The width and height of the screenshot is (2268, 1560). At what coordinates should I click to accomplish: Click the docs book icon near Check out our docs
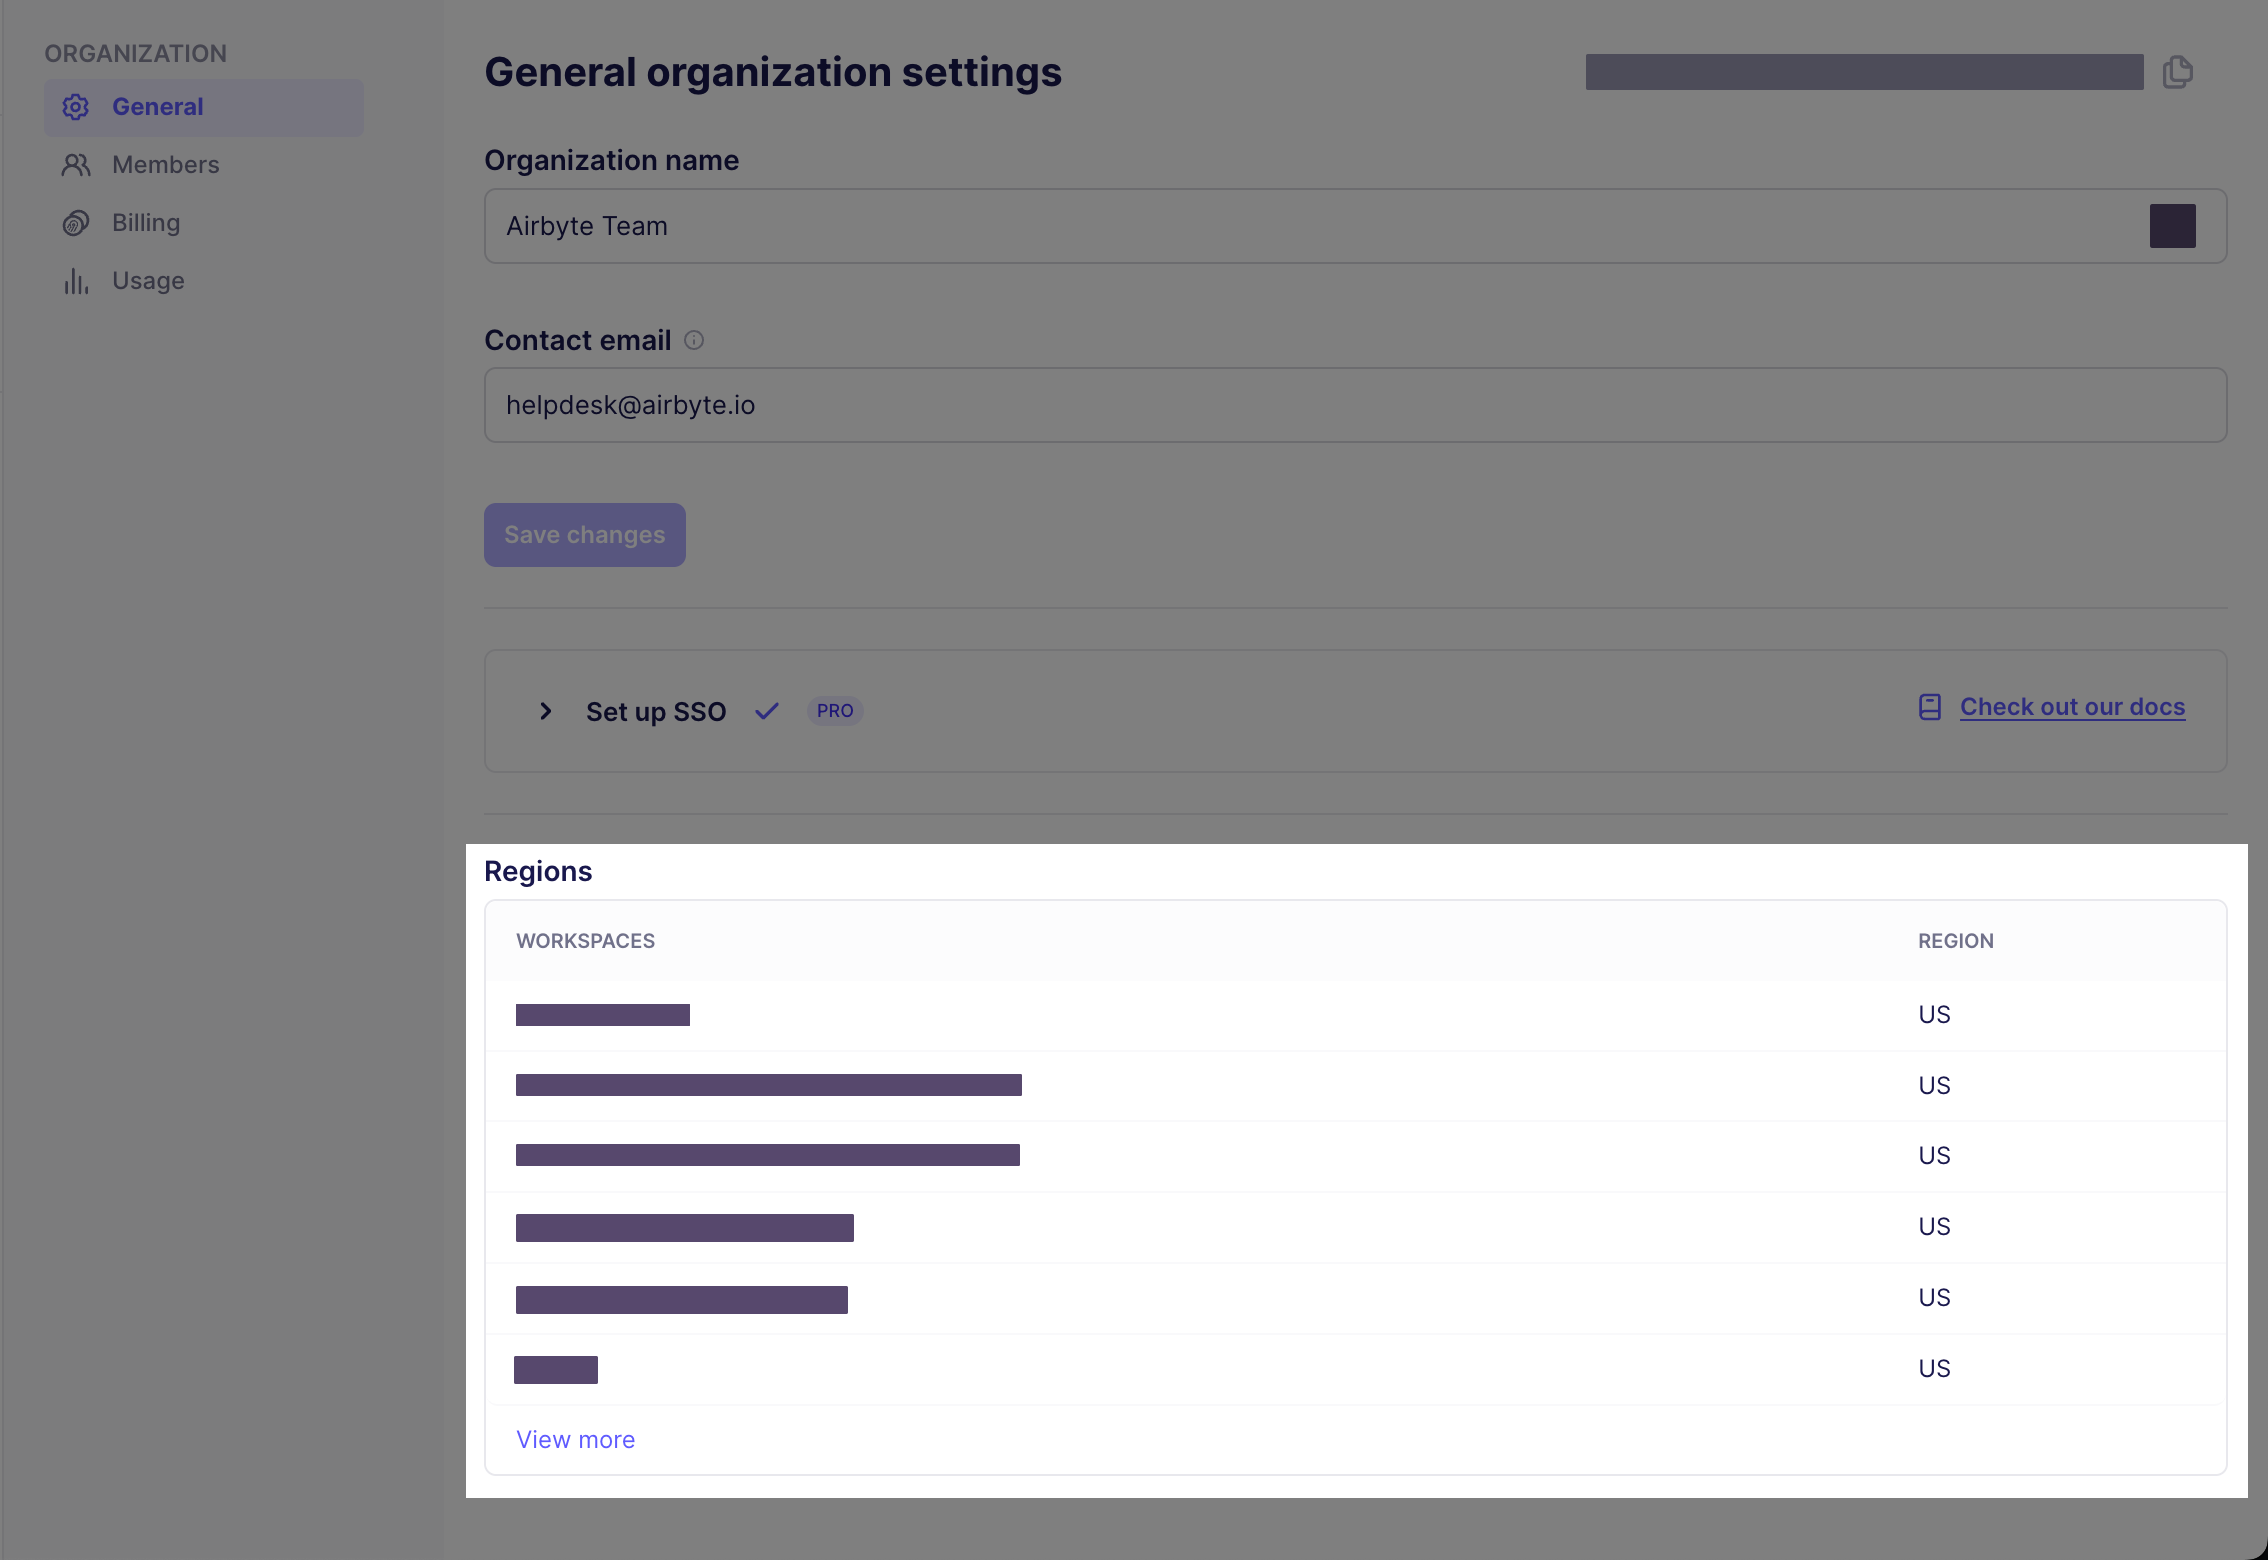click(x=1929, y=706)
